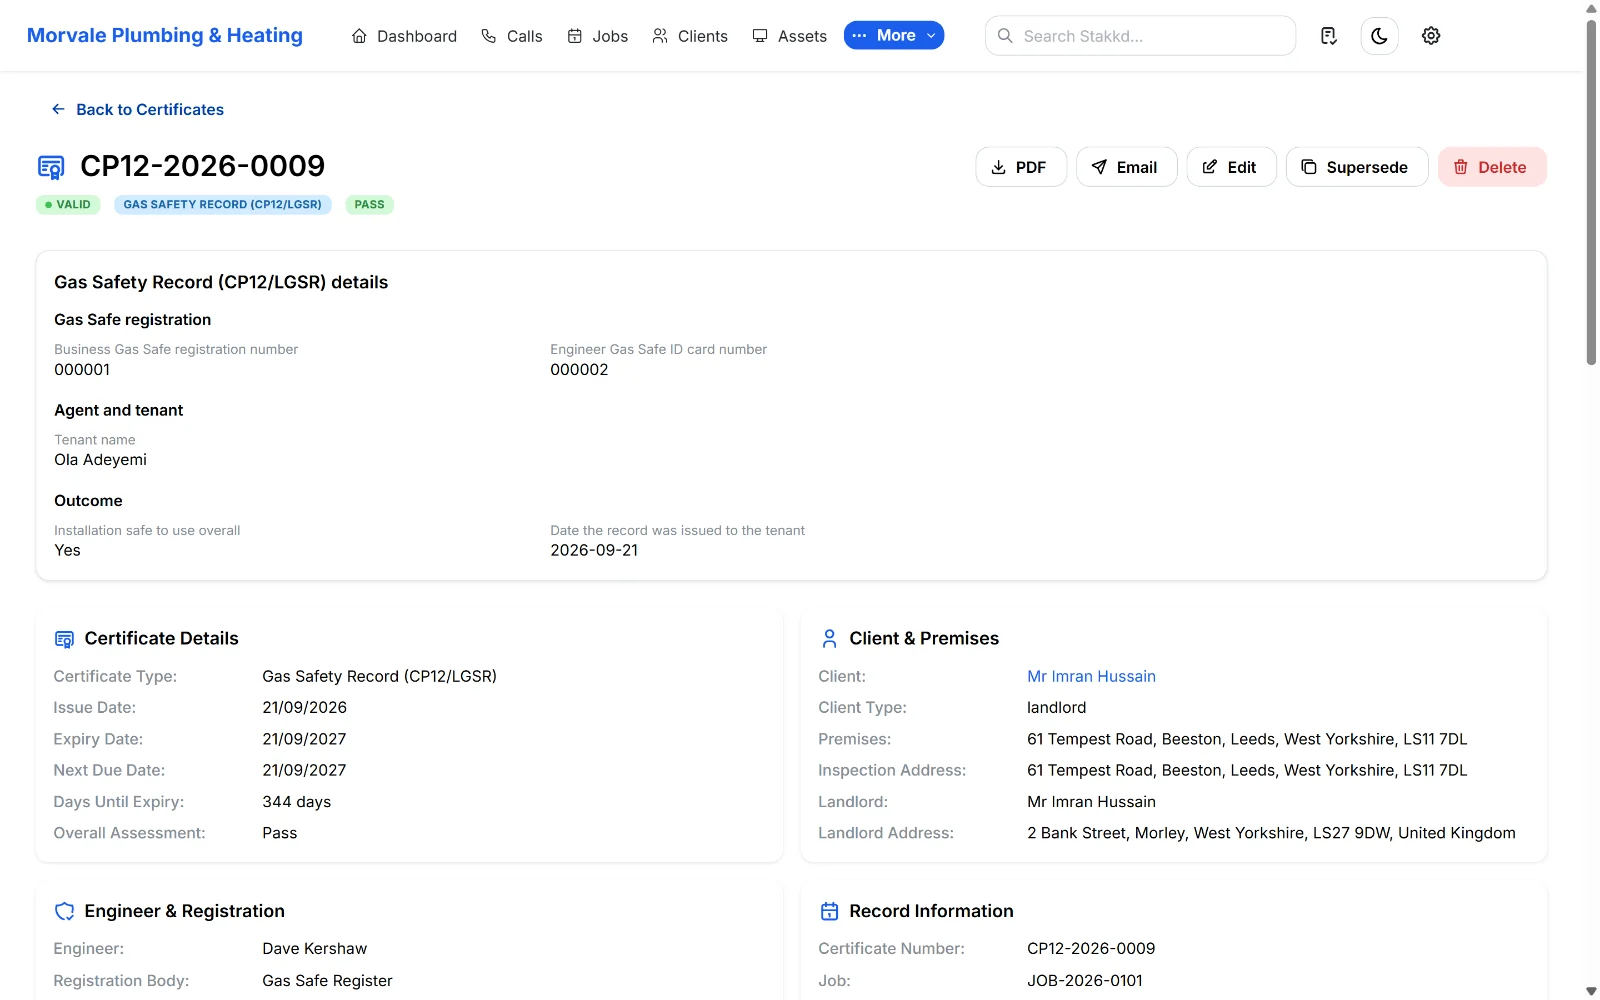Click the certificate icon beside CP12-2026-0009 heading
Viewport: 1600px width, 1000px height.
coord(51,167)
